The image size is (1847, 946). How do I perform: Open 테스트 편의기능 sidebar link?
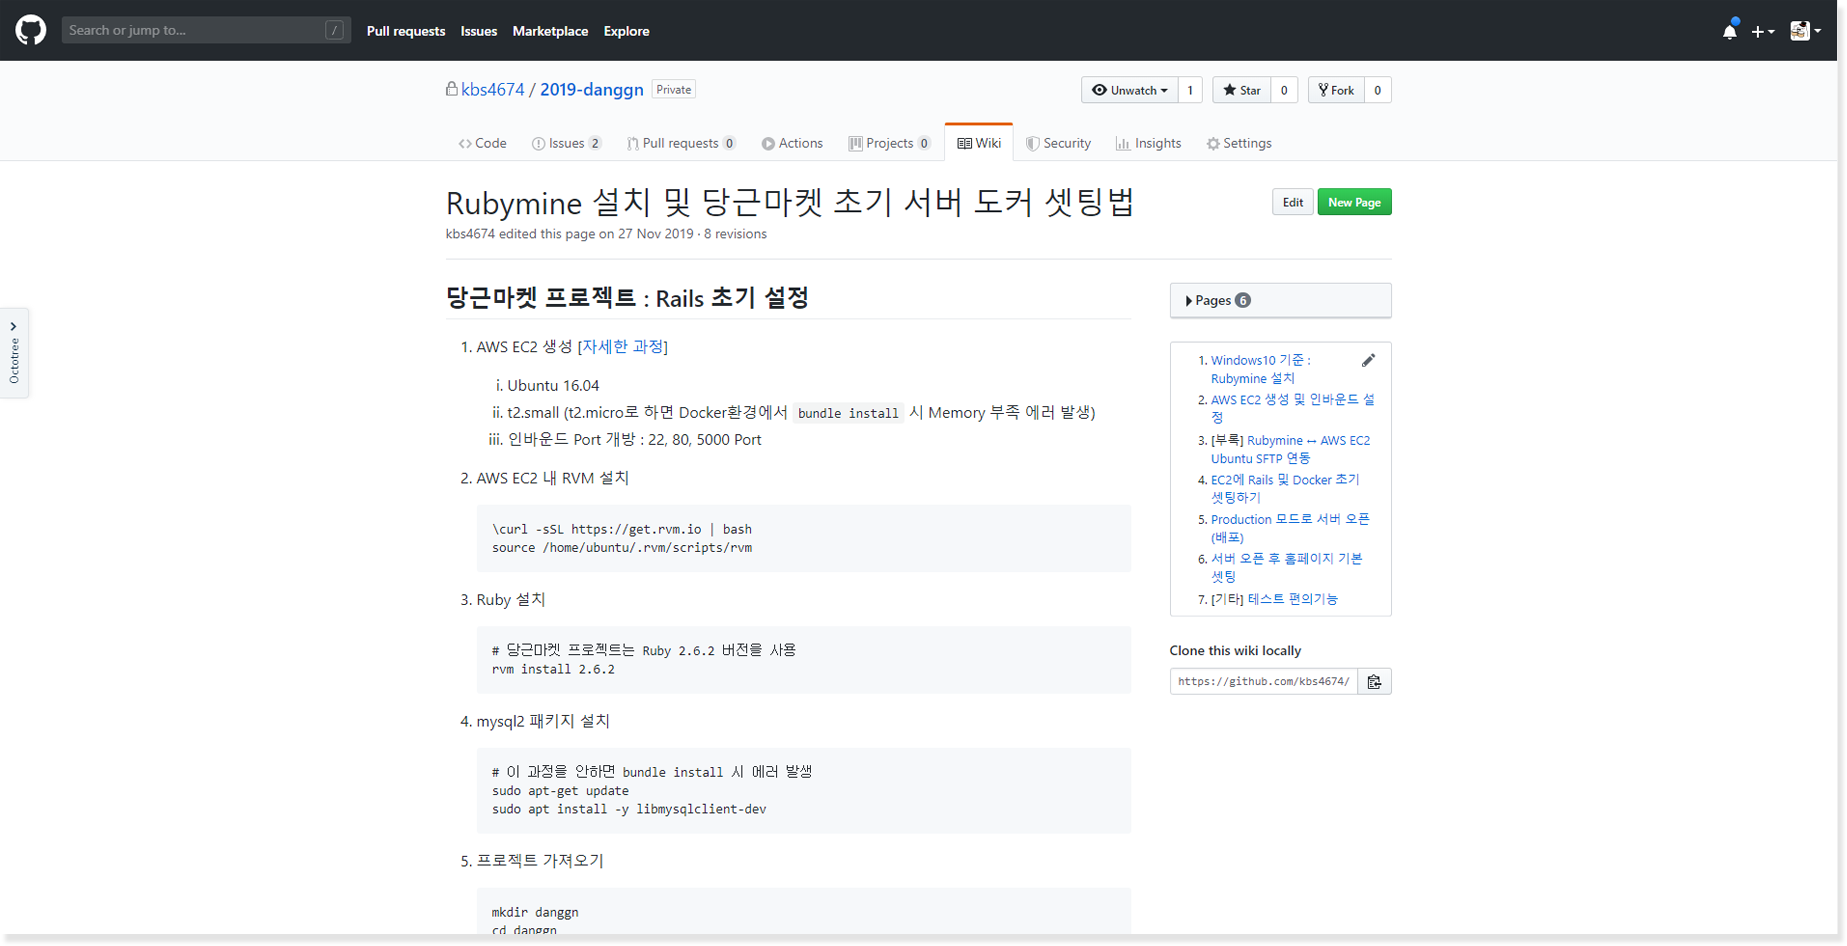(x=1293, y=599)
